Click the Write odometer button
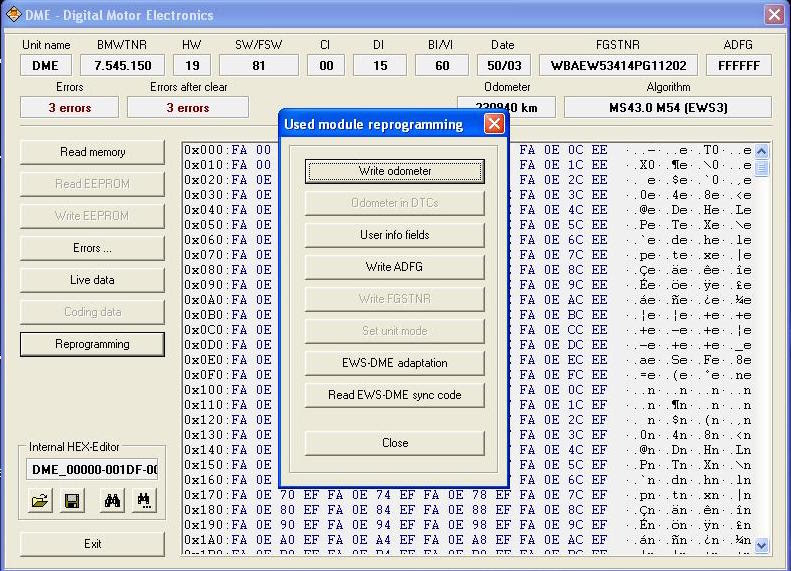The image size is (791, 571). click(x=394, y=171)
